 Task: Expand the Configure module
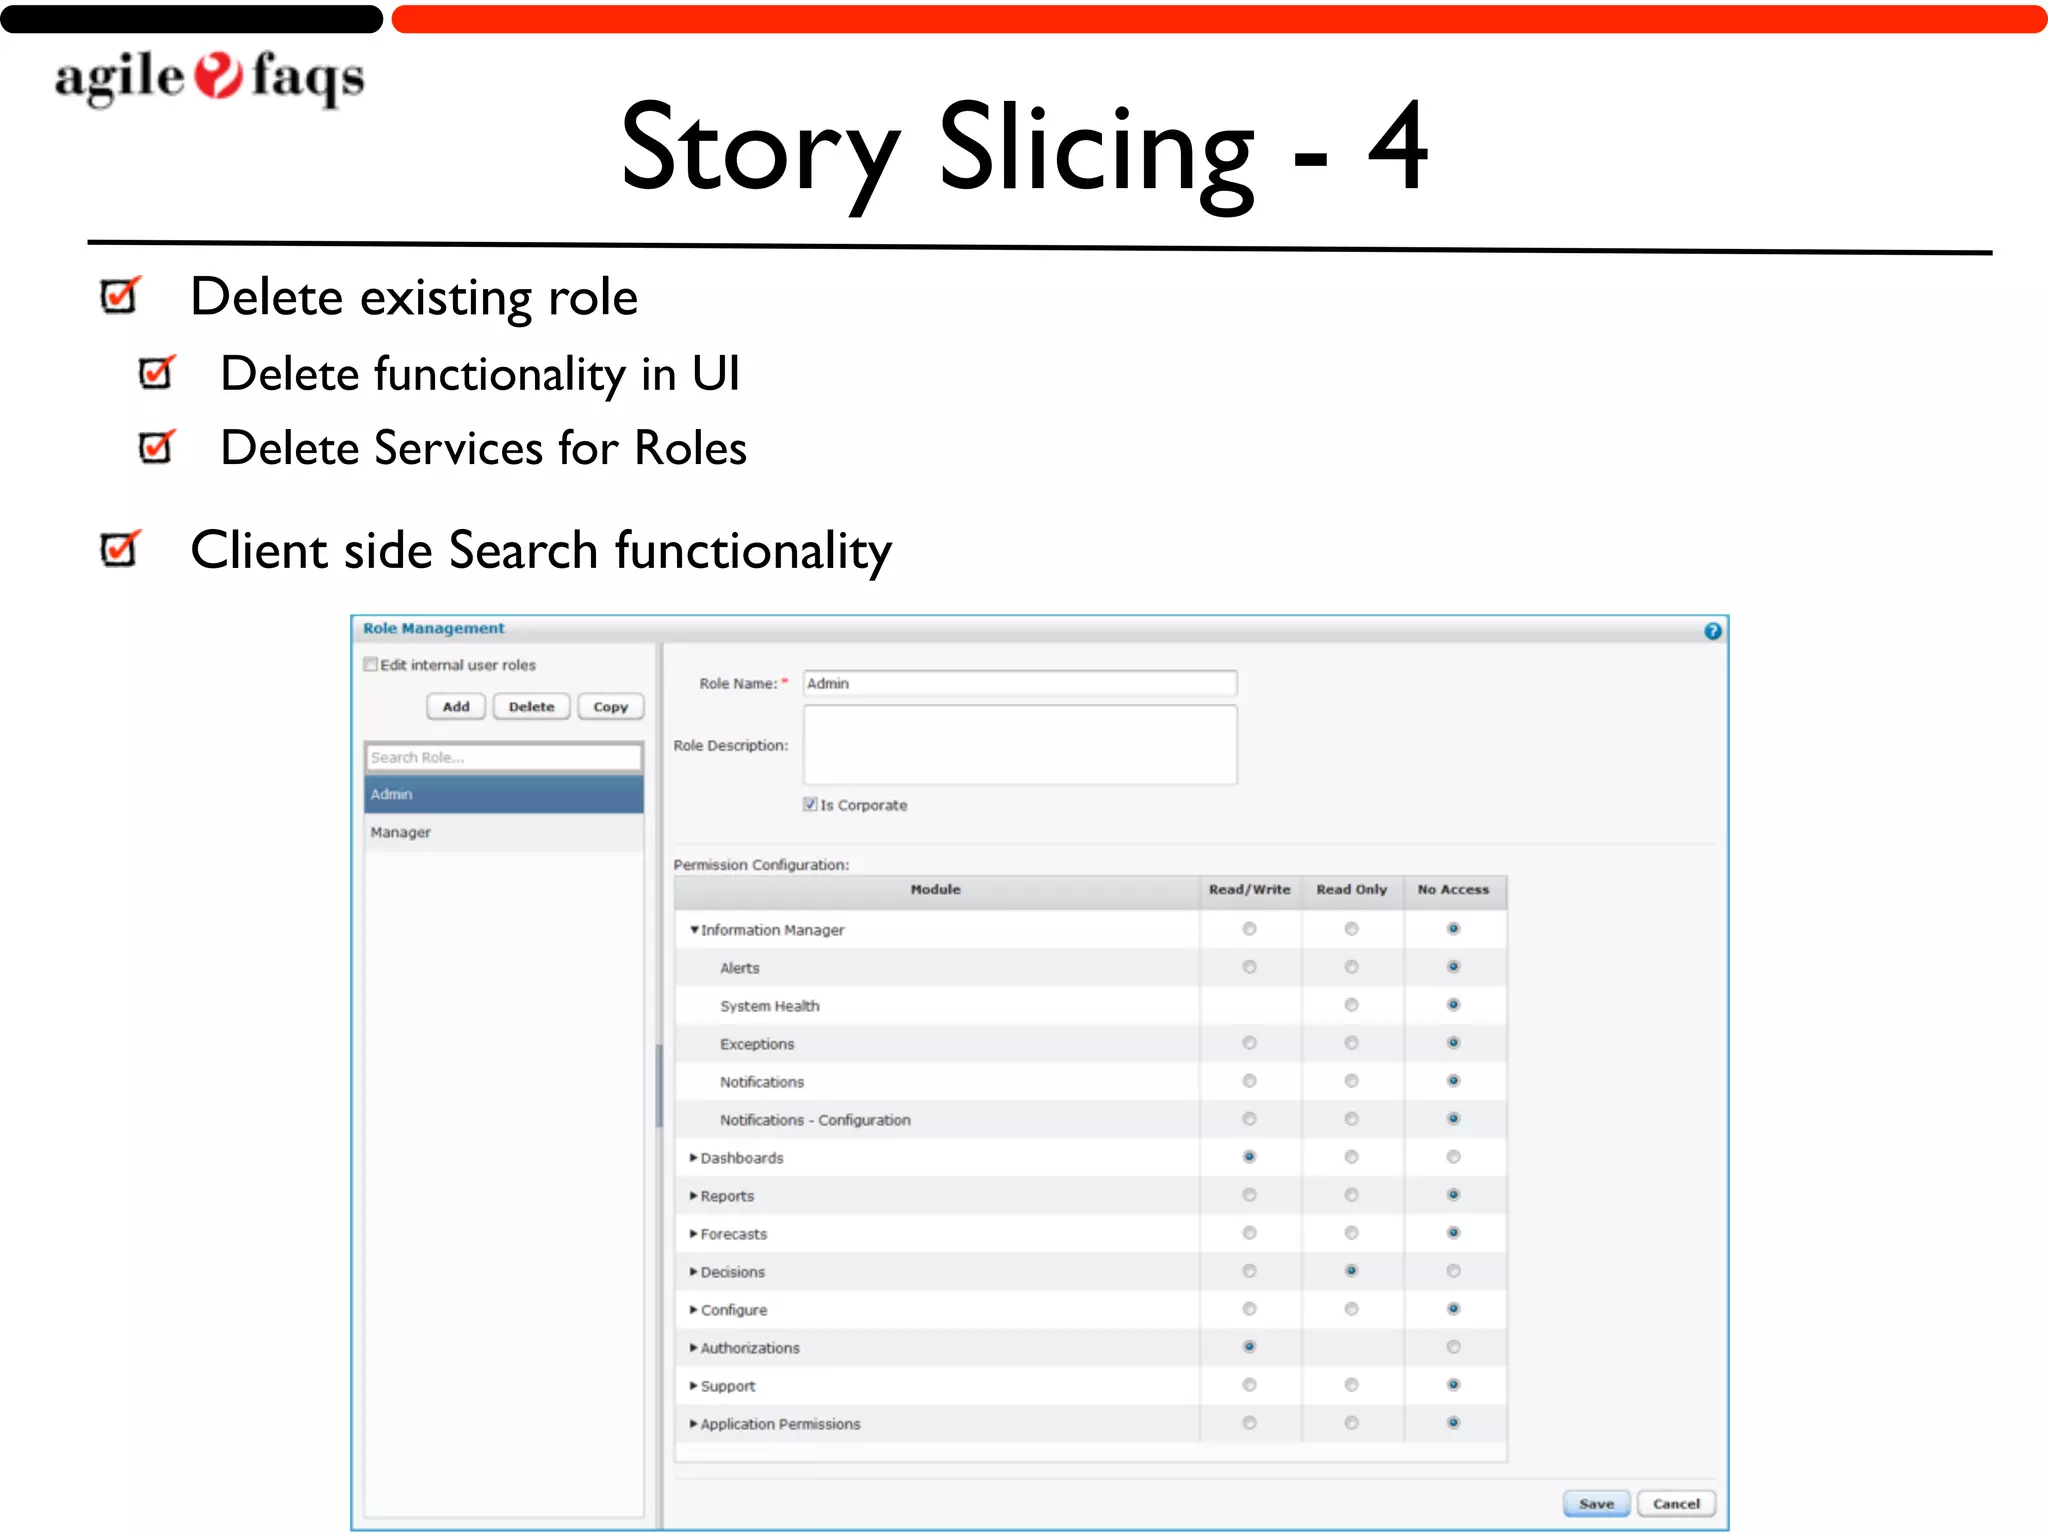click(x=694, y=1309)
